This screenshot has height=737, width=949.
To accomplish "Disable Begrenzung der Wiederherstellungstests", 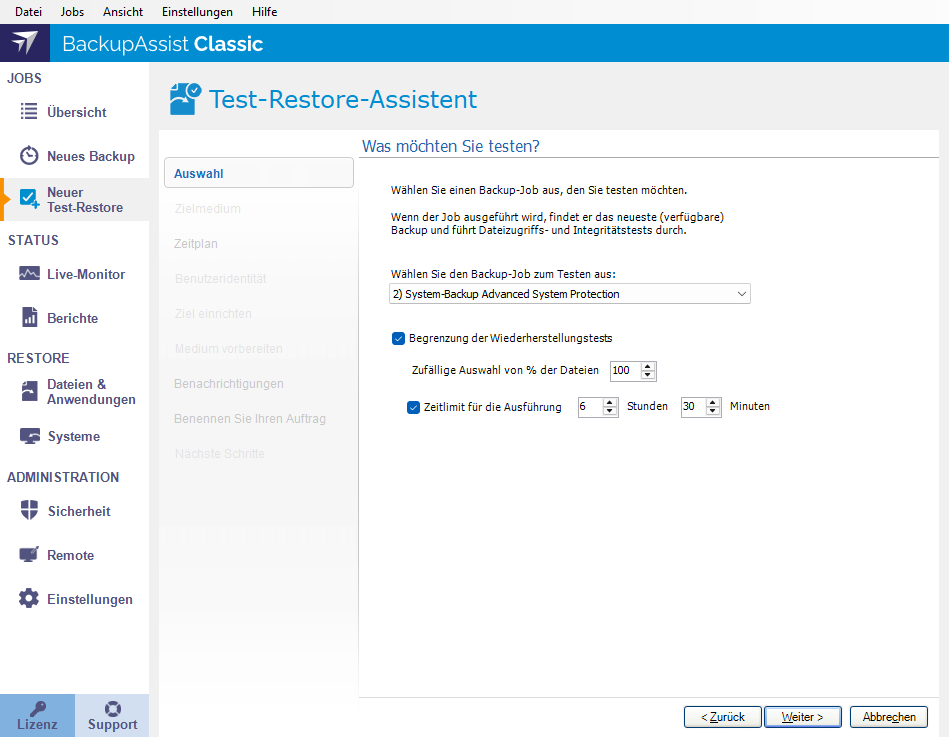I will click(398, 339).
